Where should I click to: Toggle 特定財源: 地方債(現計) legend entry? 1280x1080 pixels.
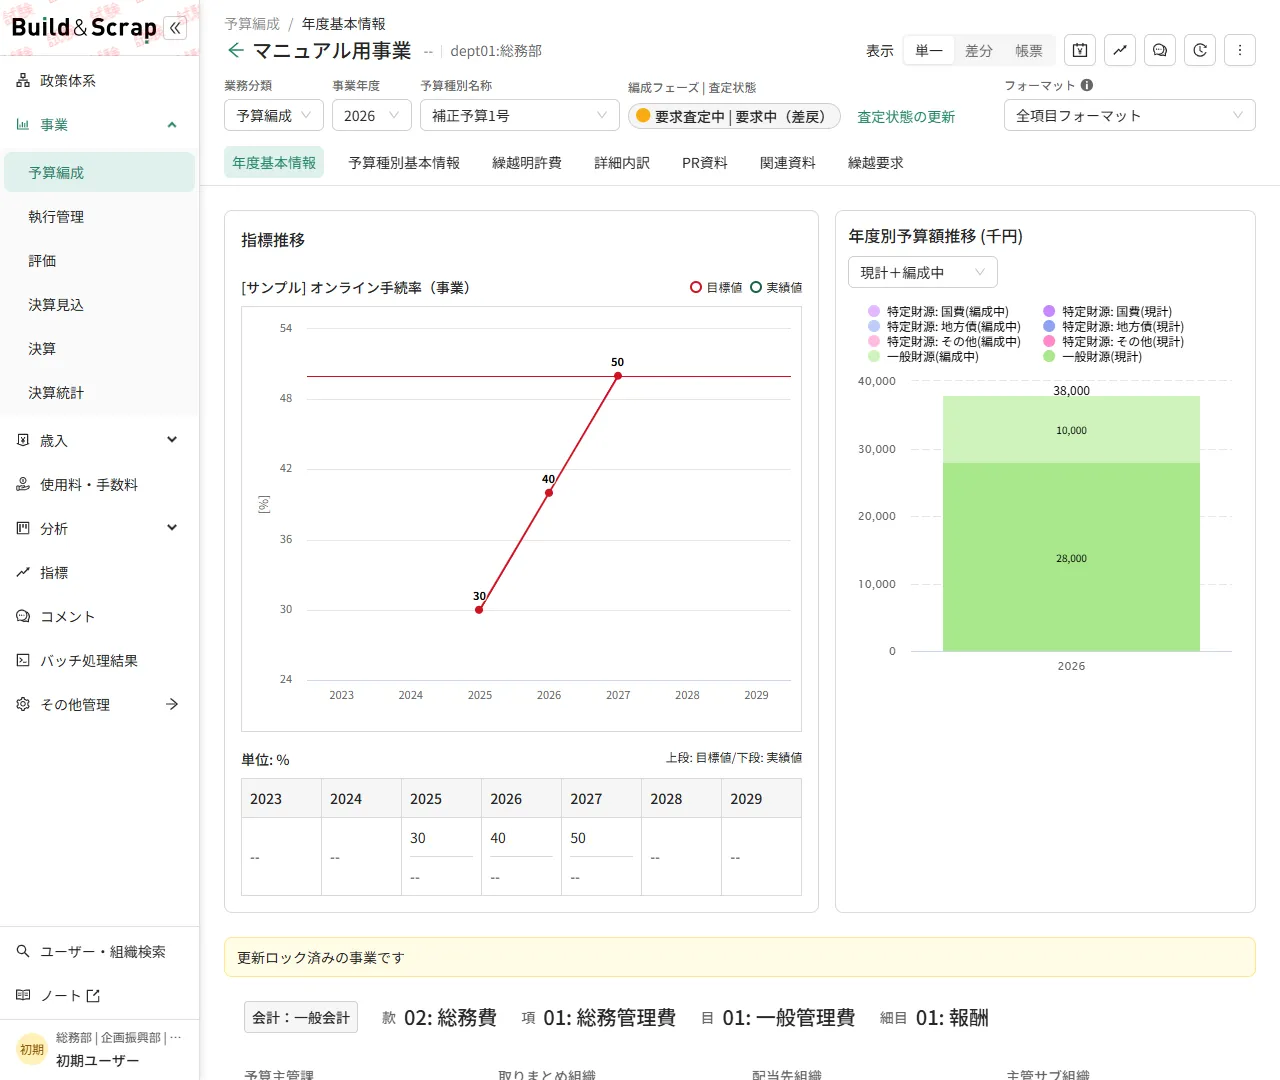(x=1113, y=326)
